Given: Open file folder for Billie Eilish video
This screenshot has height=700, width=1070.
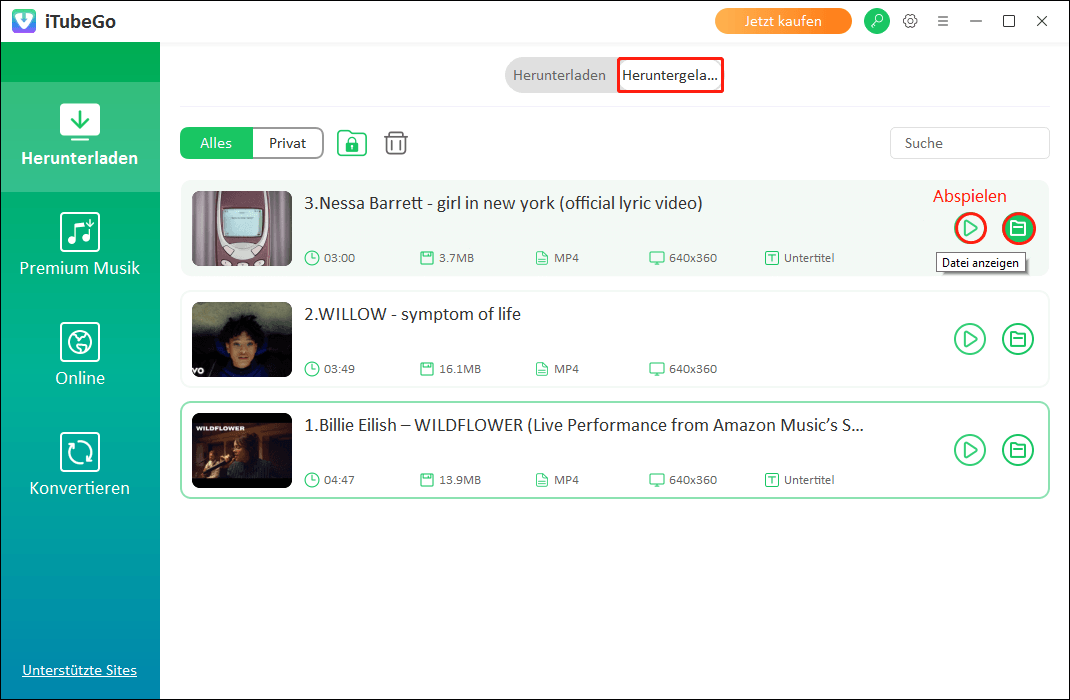Looking at the screenshot, I should 1018,450.
